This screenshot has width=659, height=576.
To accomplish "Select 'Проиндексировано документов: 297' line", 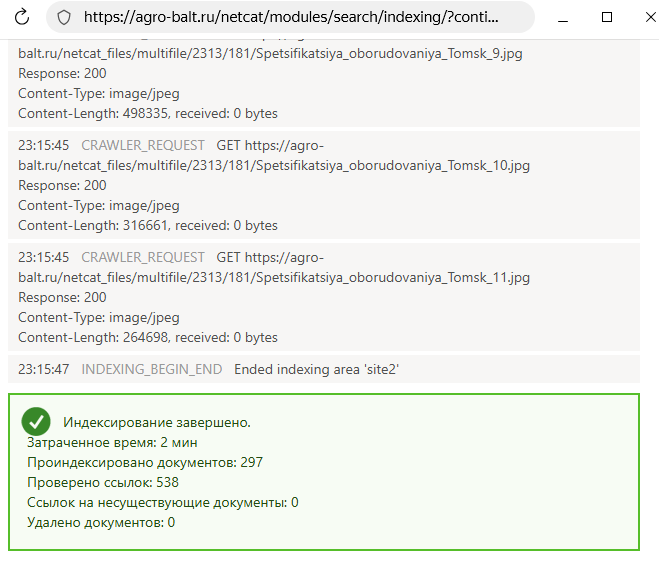I will tap(145, 463).
